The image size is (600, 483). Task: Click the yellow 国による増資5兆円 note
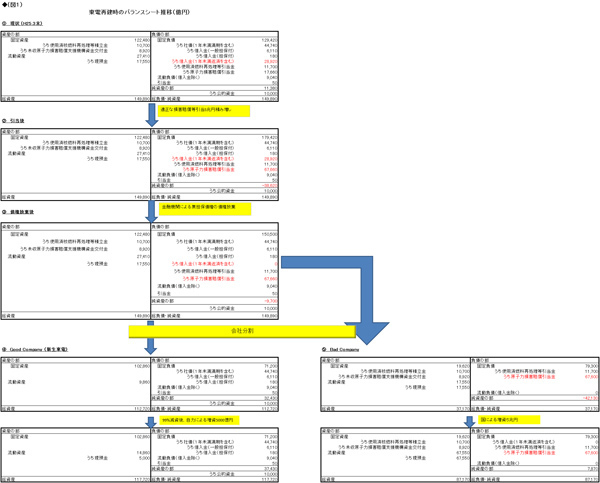[x=509, y=420]
